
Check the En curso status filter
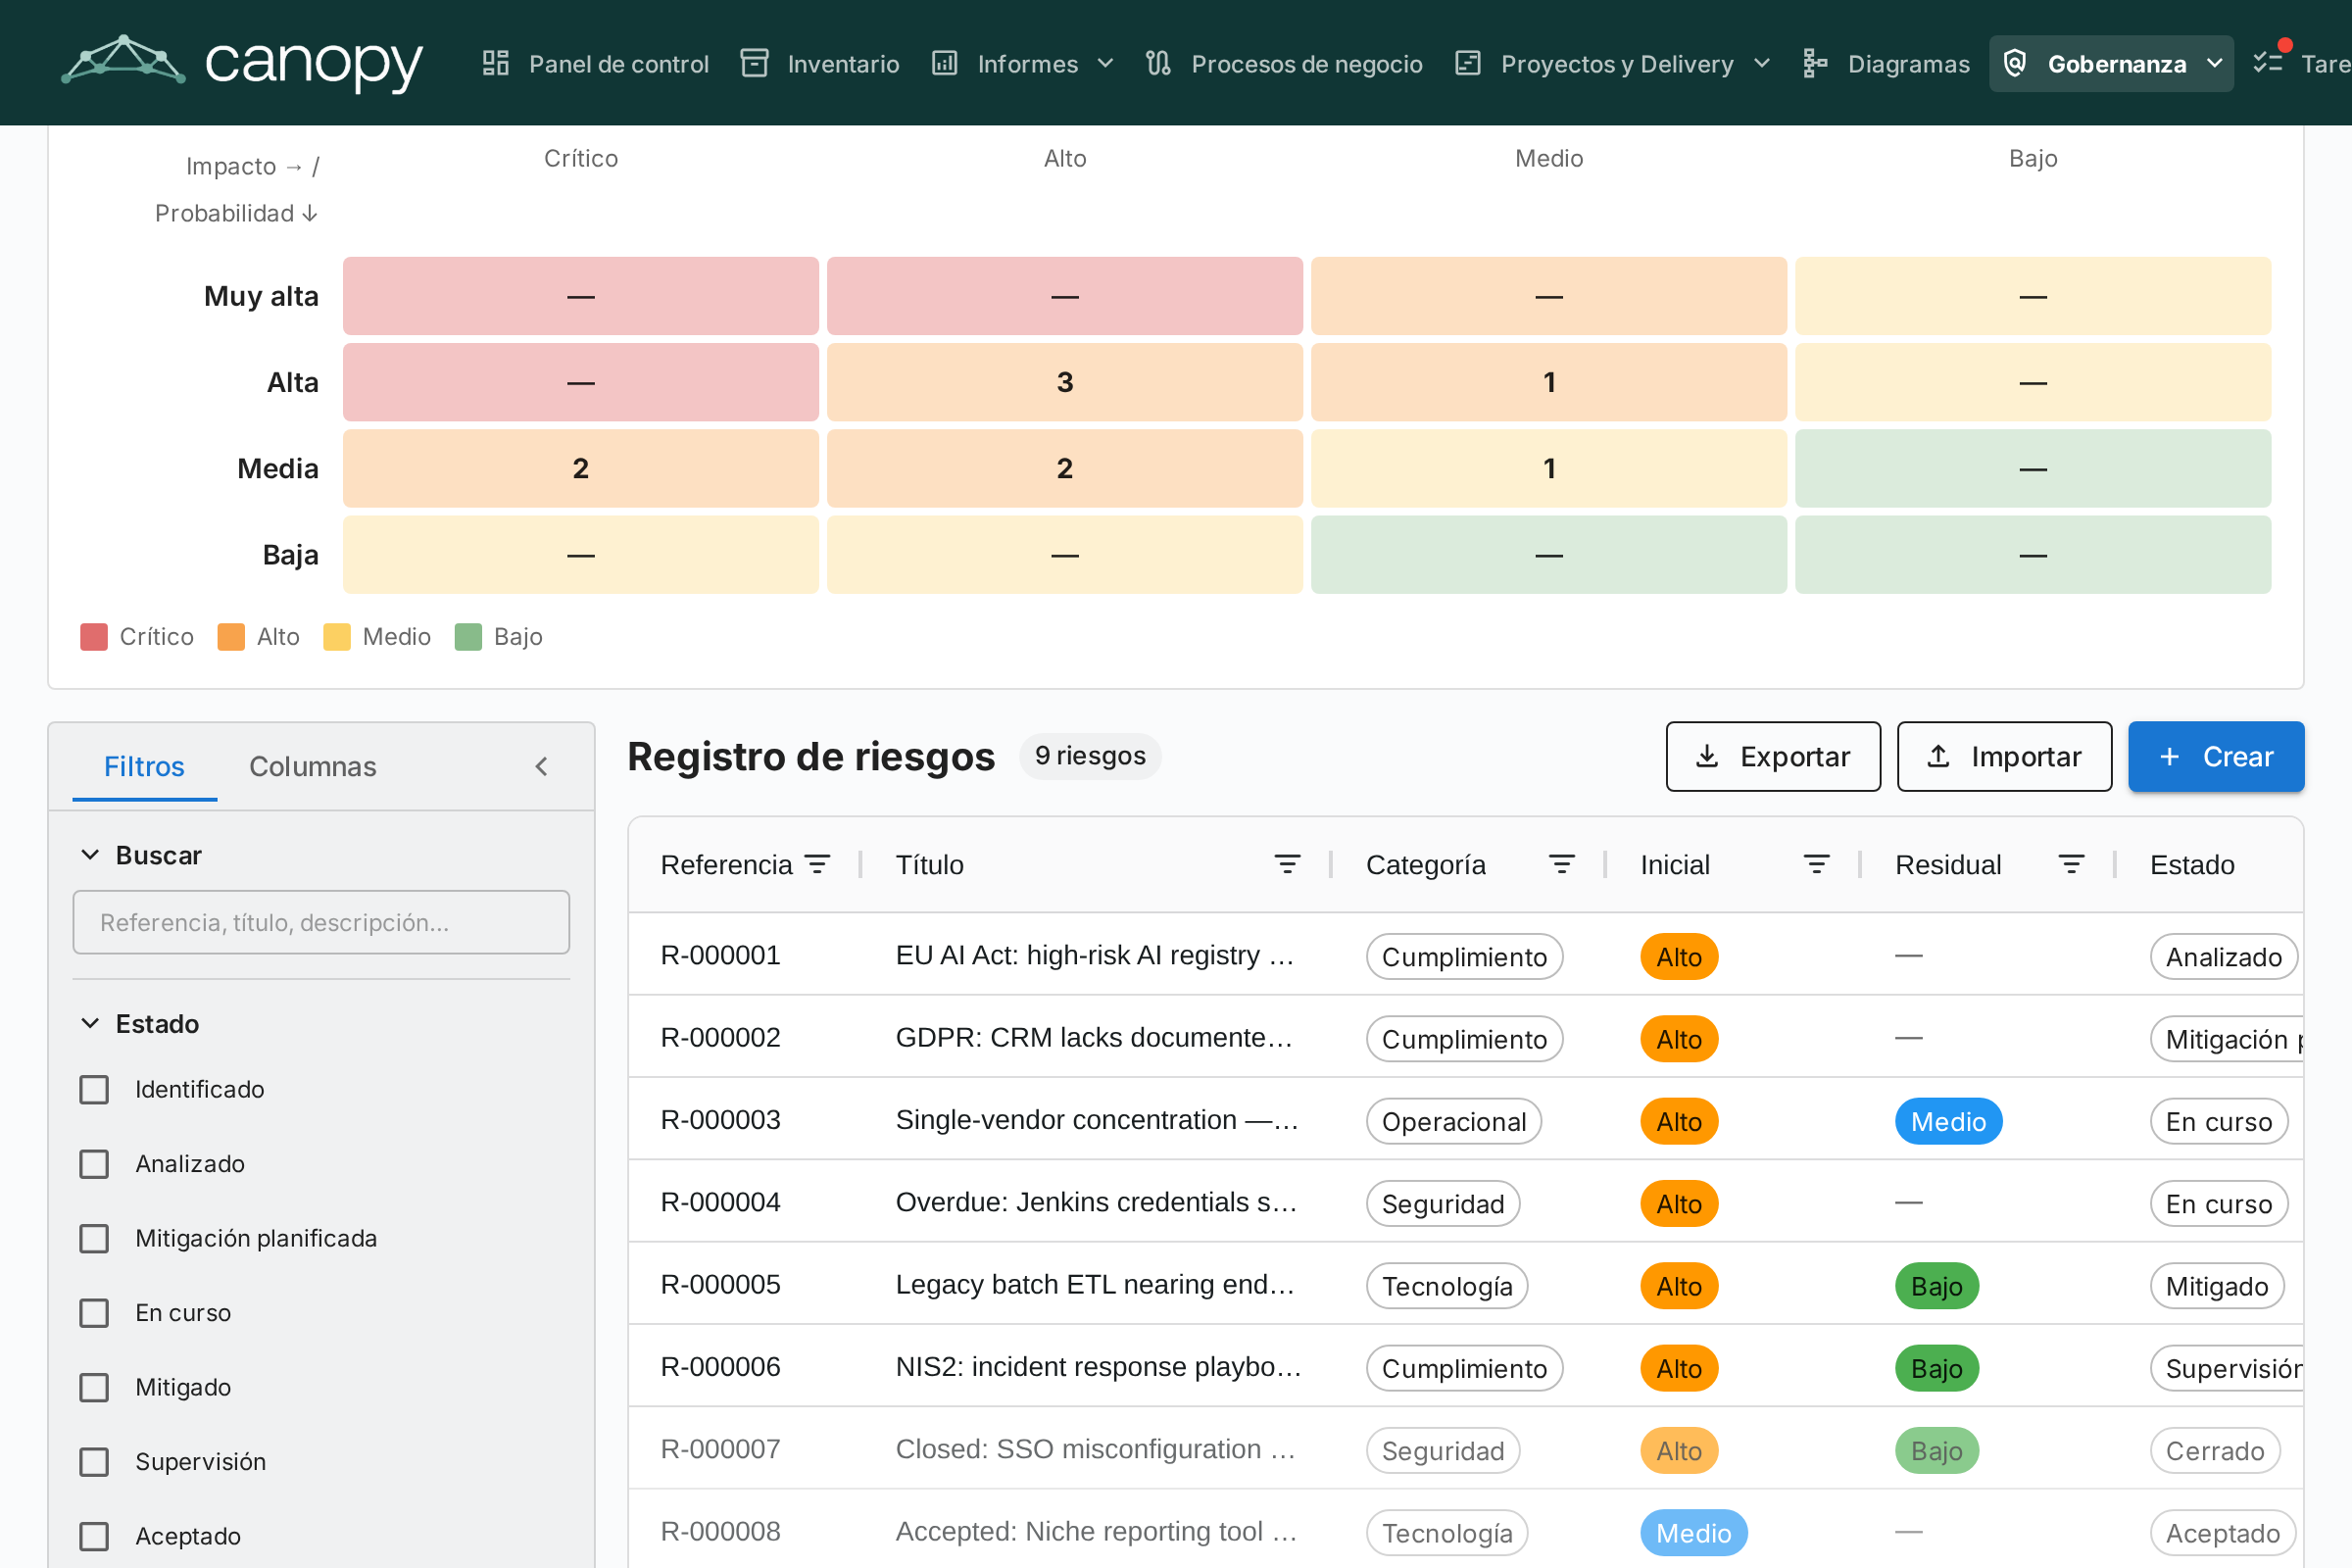pos(94,1313)
